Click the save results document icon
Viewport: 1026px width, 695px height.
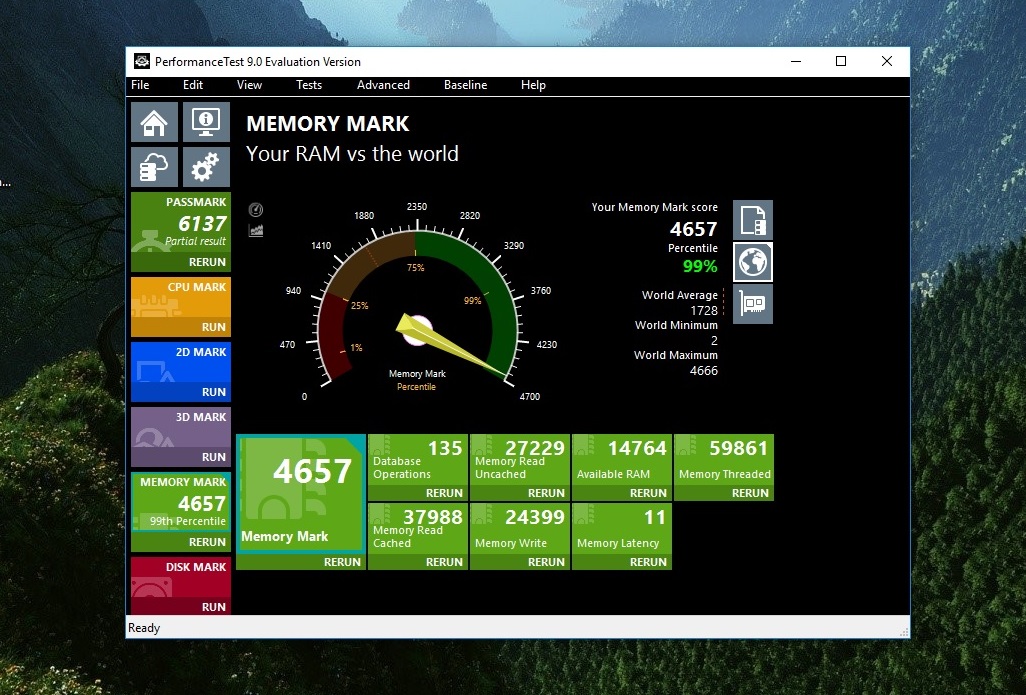point(753,220)
